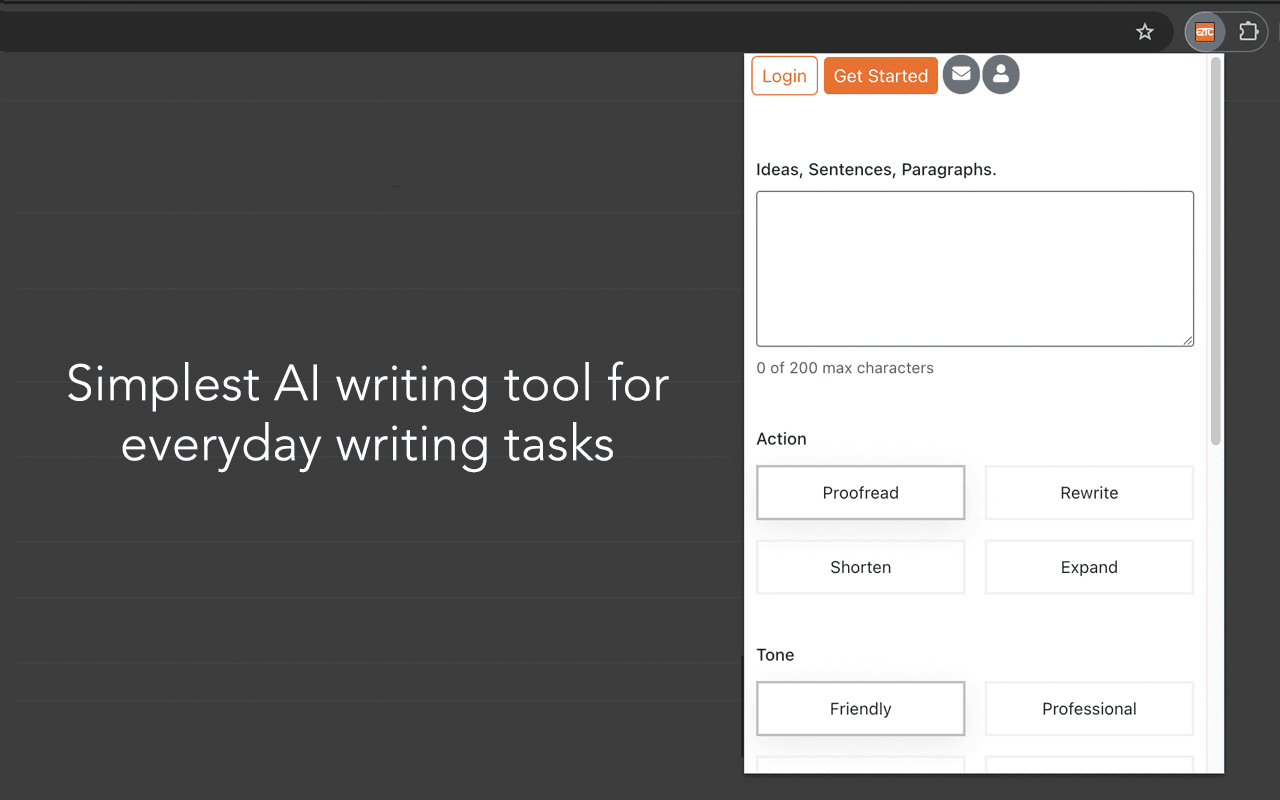Image resolution: width=1280 pixels, height=800 pixels.
Task: Select the Proofread action
Action: [x=860, y=493]
